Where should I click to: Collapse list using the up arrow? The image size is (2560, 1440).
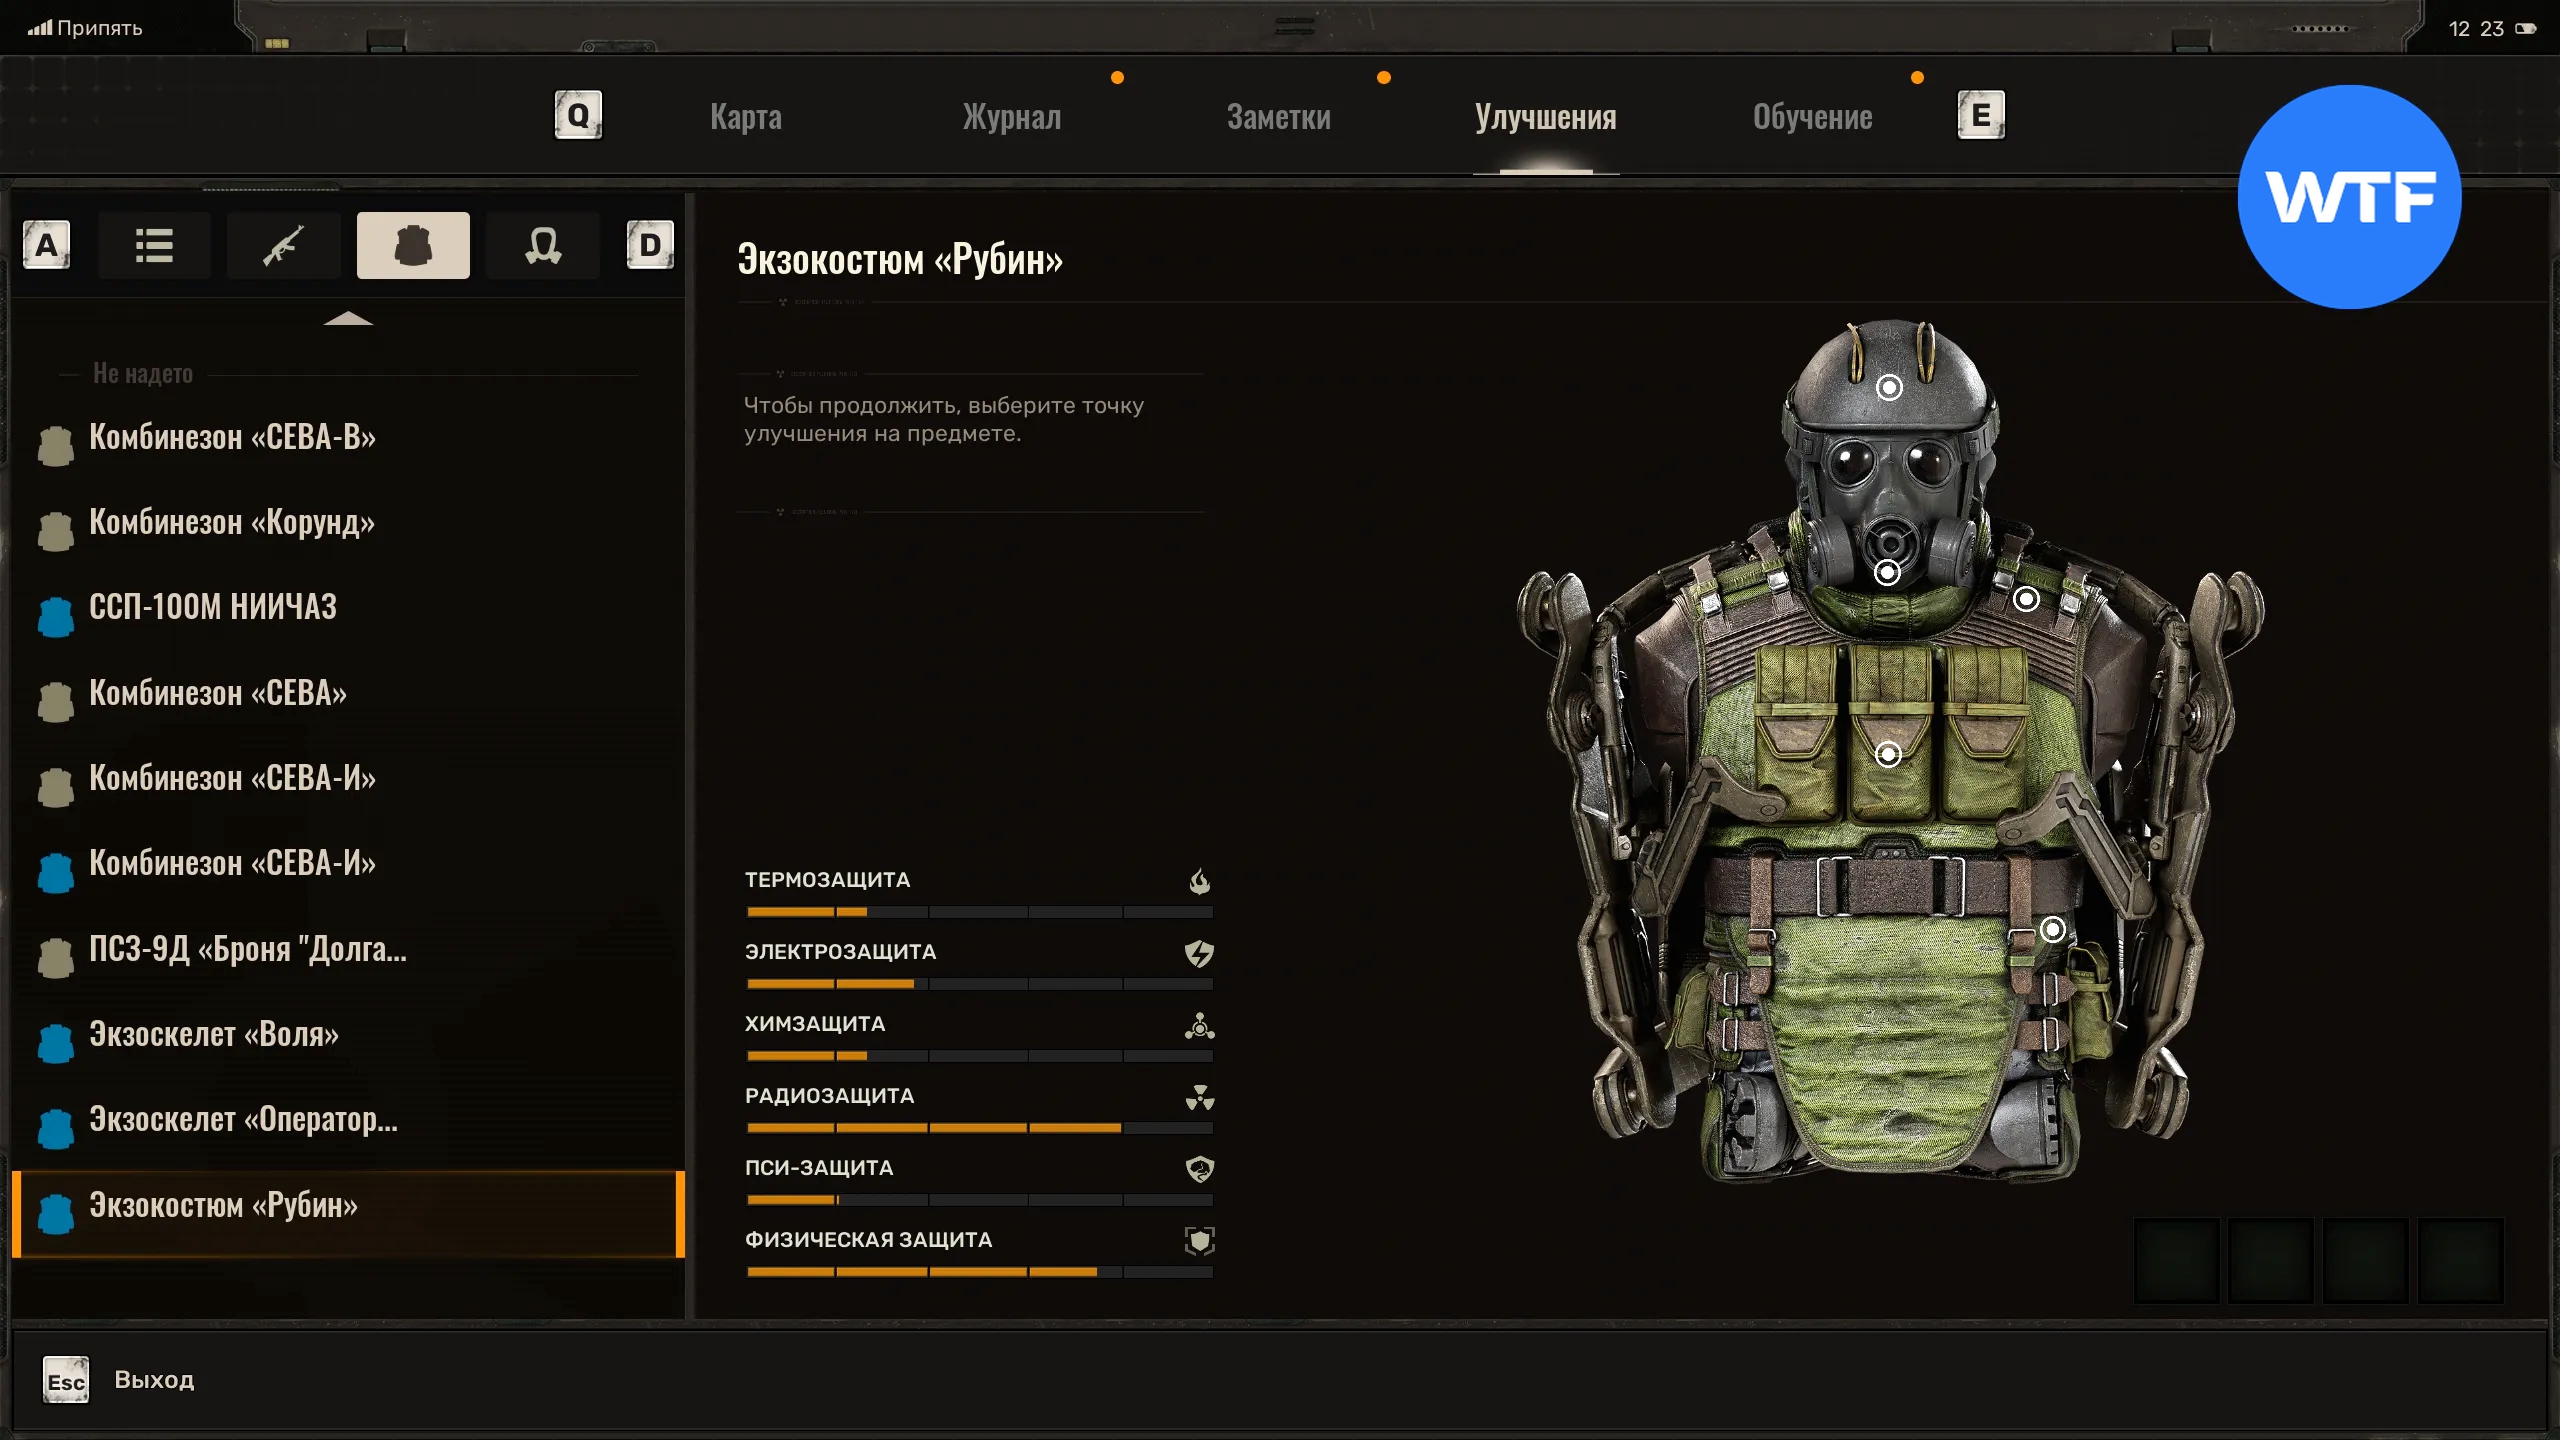[348, 319]
